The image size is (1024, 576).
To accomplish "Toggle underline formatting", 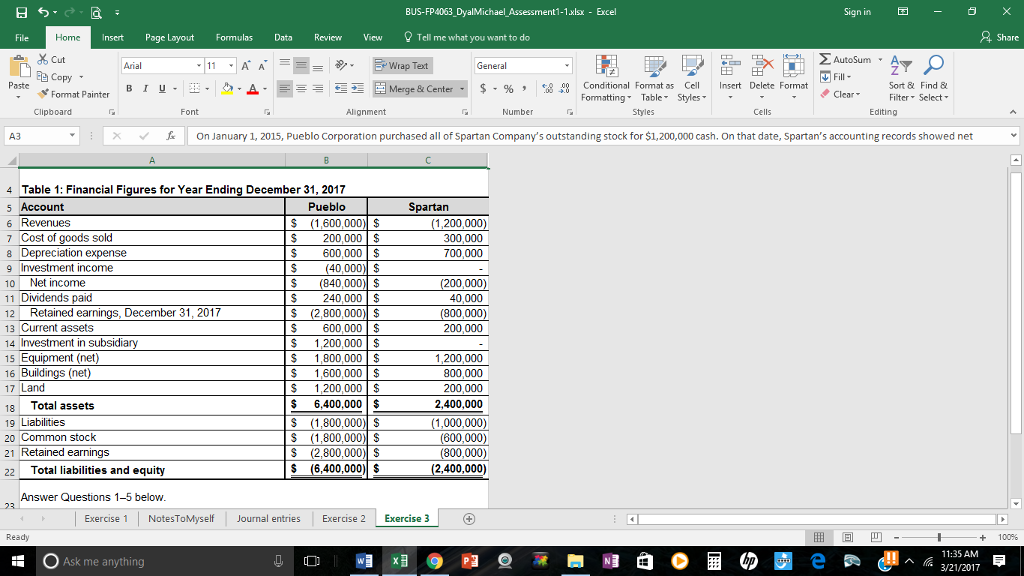I will point(161,88).
